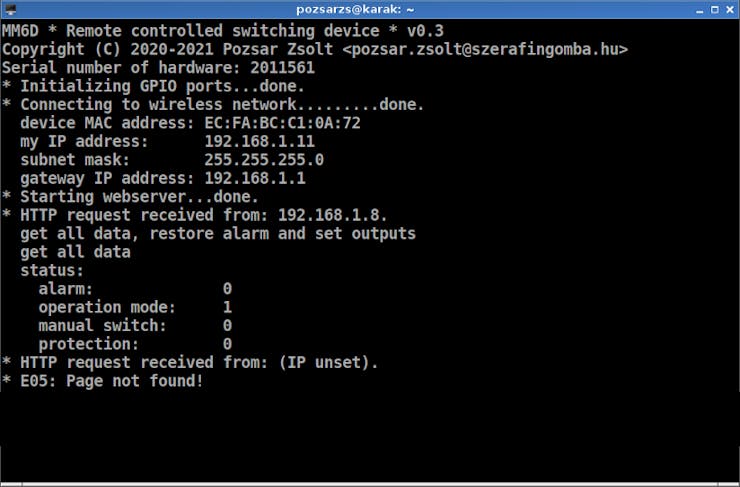Click the device MAC address value
The width and height of the screenshot is (740, 487).
click(x=282, y=123)
